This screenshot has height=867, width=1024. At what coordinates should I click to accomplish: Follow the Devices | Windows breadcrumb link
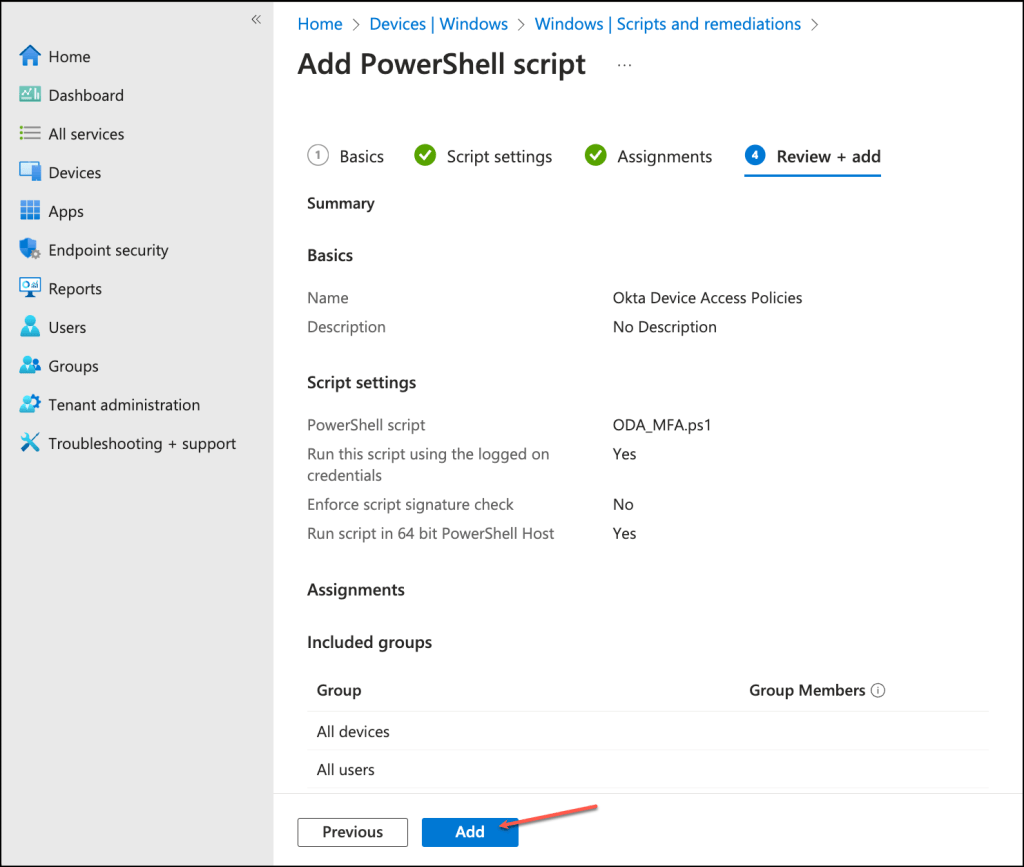pyautogui.click(x=438, y=24)
